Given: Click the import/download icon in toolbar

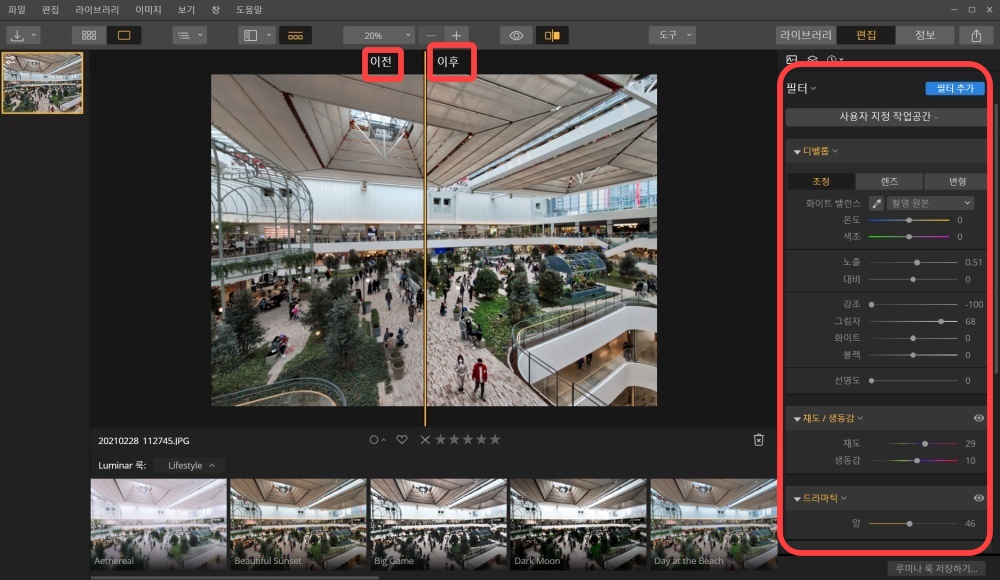Looking at the screenshot, I should click(x=17, y=35).
